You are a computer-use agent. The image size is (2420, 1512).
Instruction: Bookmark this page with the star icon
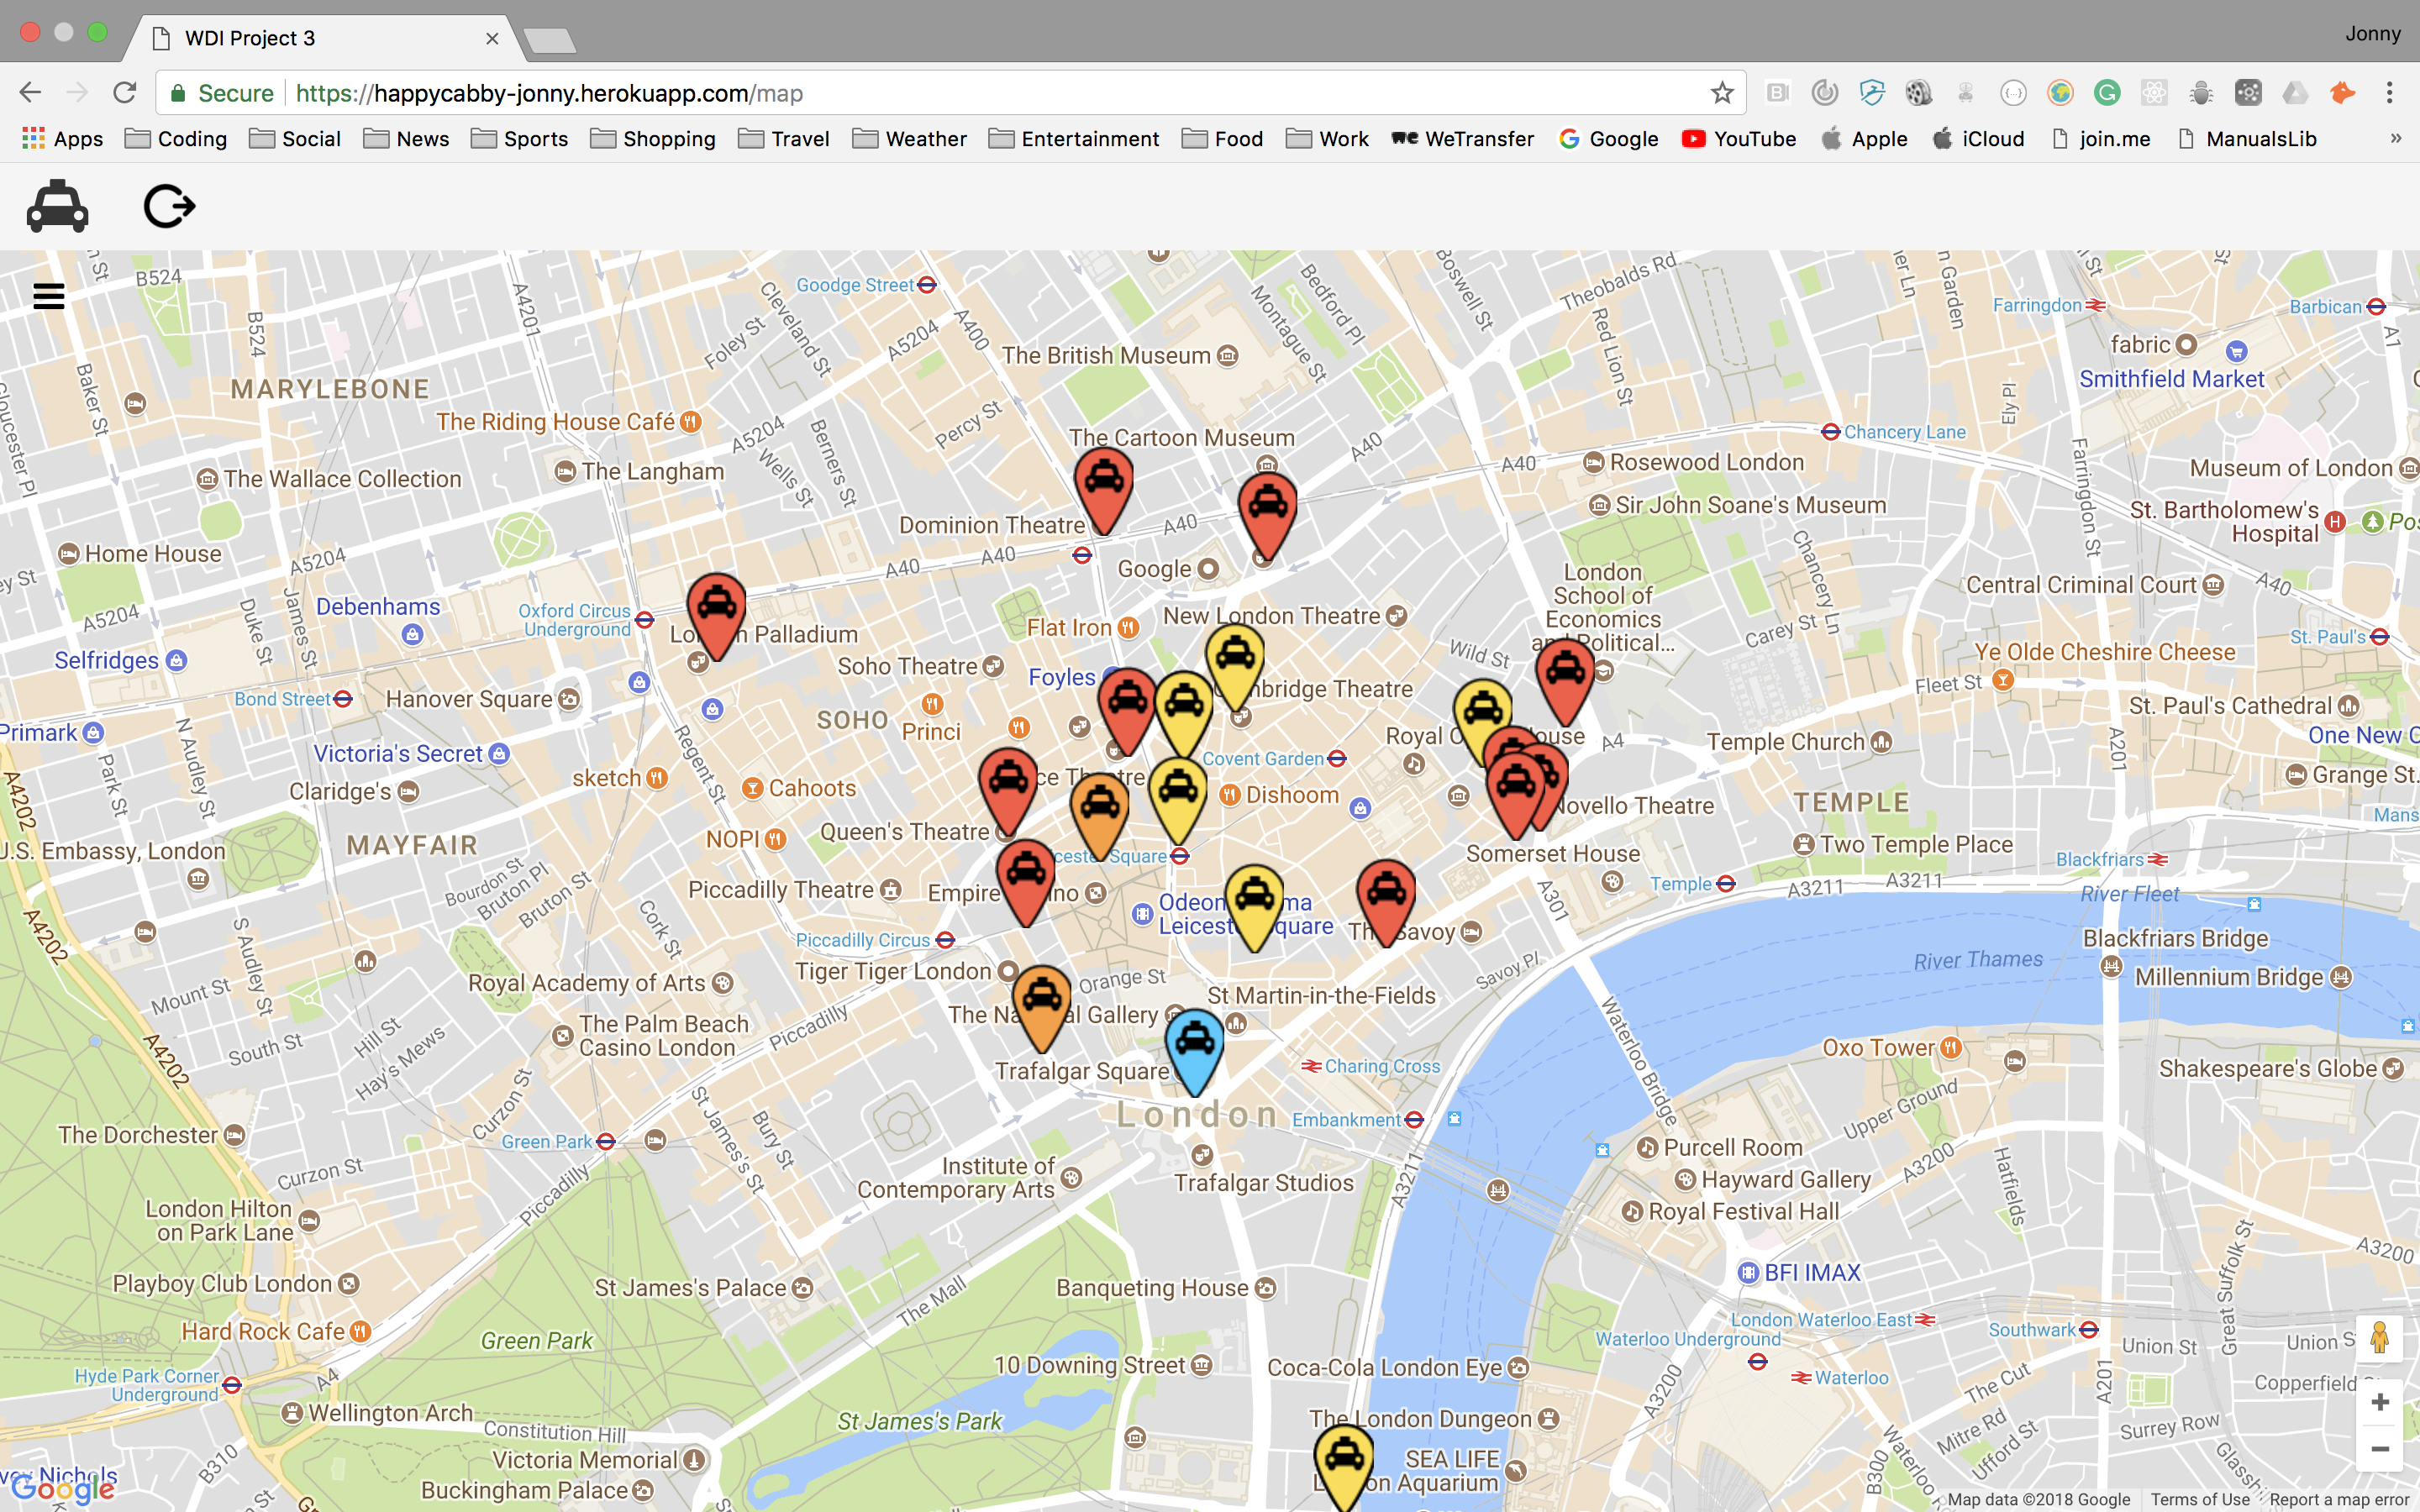pos(1721,93)
